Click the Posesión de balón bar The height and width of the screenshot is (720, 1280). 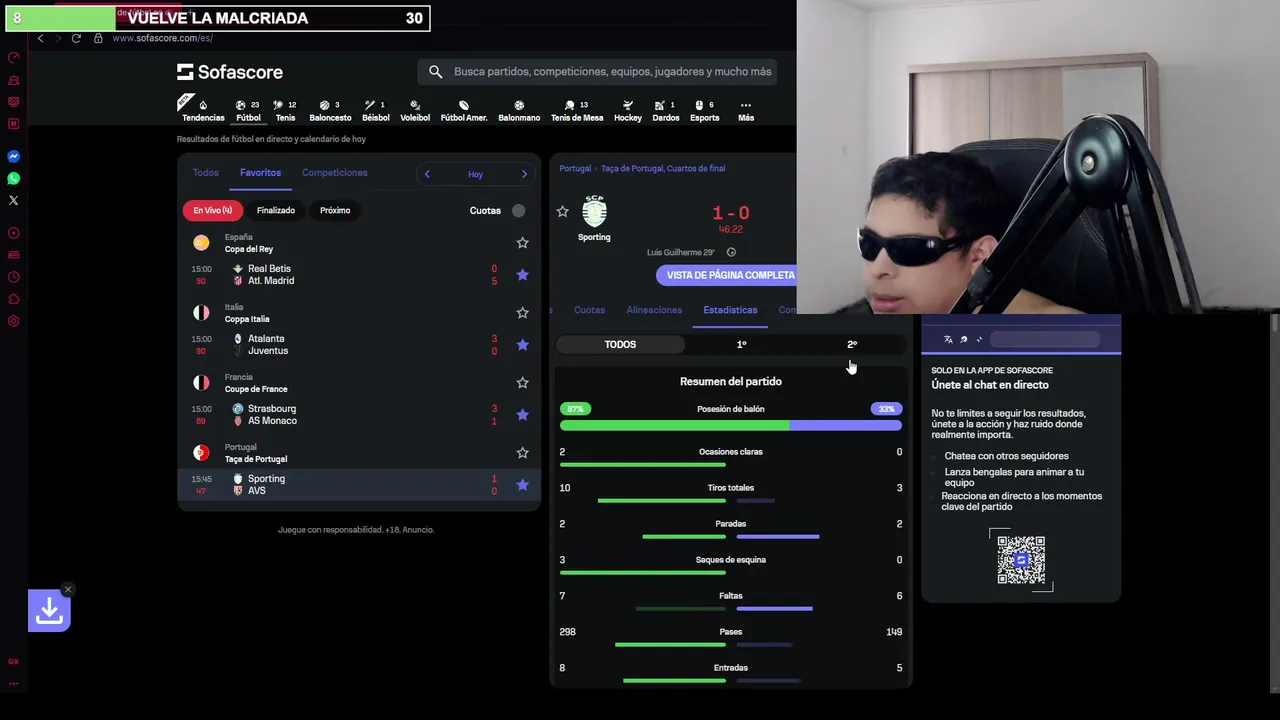click(x=730, y=425)
